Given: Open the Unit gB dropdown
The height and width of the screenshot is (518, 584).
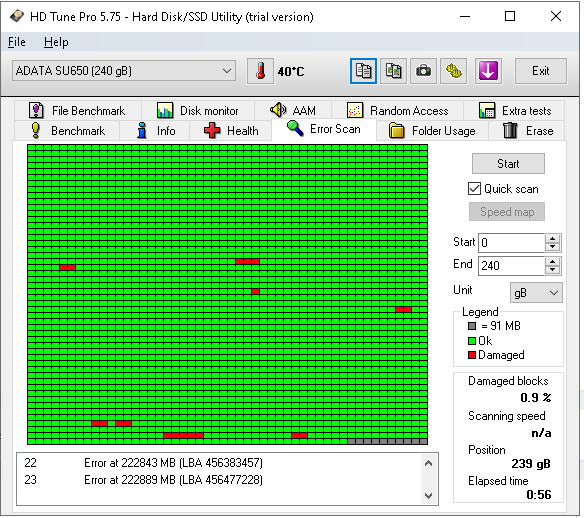Looking at the screenshot, I should point(536,293).
